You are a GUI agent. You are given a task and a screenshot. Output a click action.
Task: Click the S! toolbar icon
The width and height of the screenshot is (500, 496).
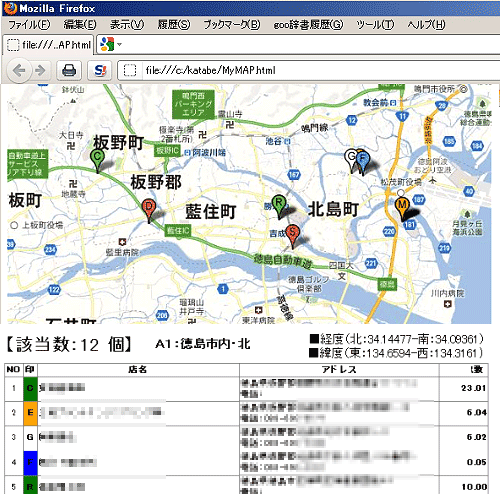[100, 70]
